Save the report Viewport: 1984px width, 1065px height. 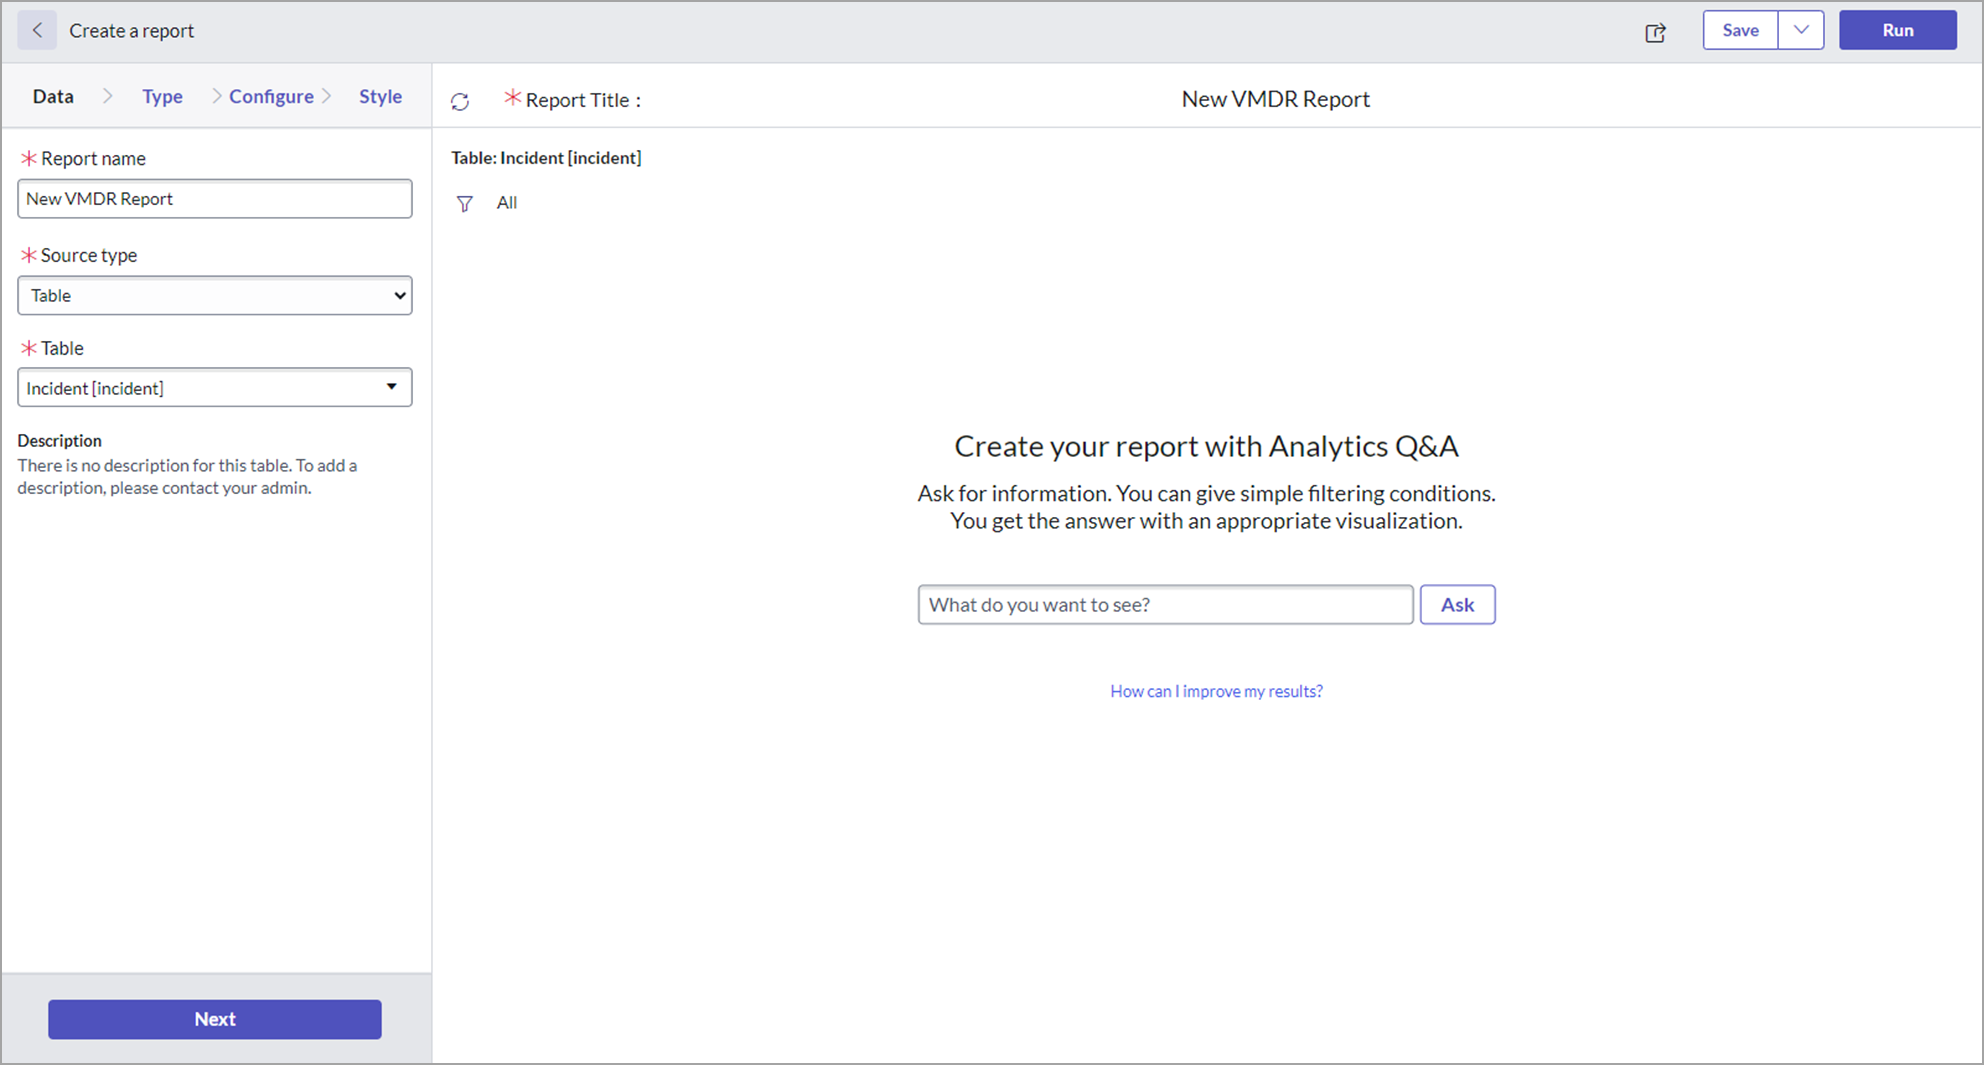pyautogui.click(x=1740, y=30)
